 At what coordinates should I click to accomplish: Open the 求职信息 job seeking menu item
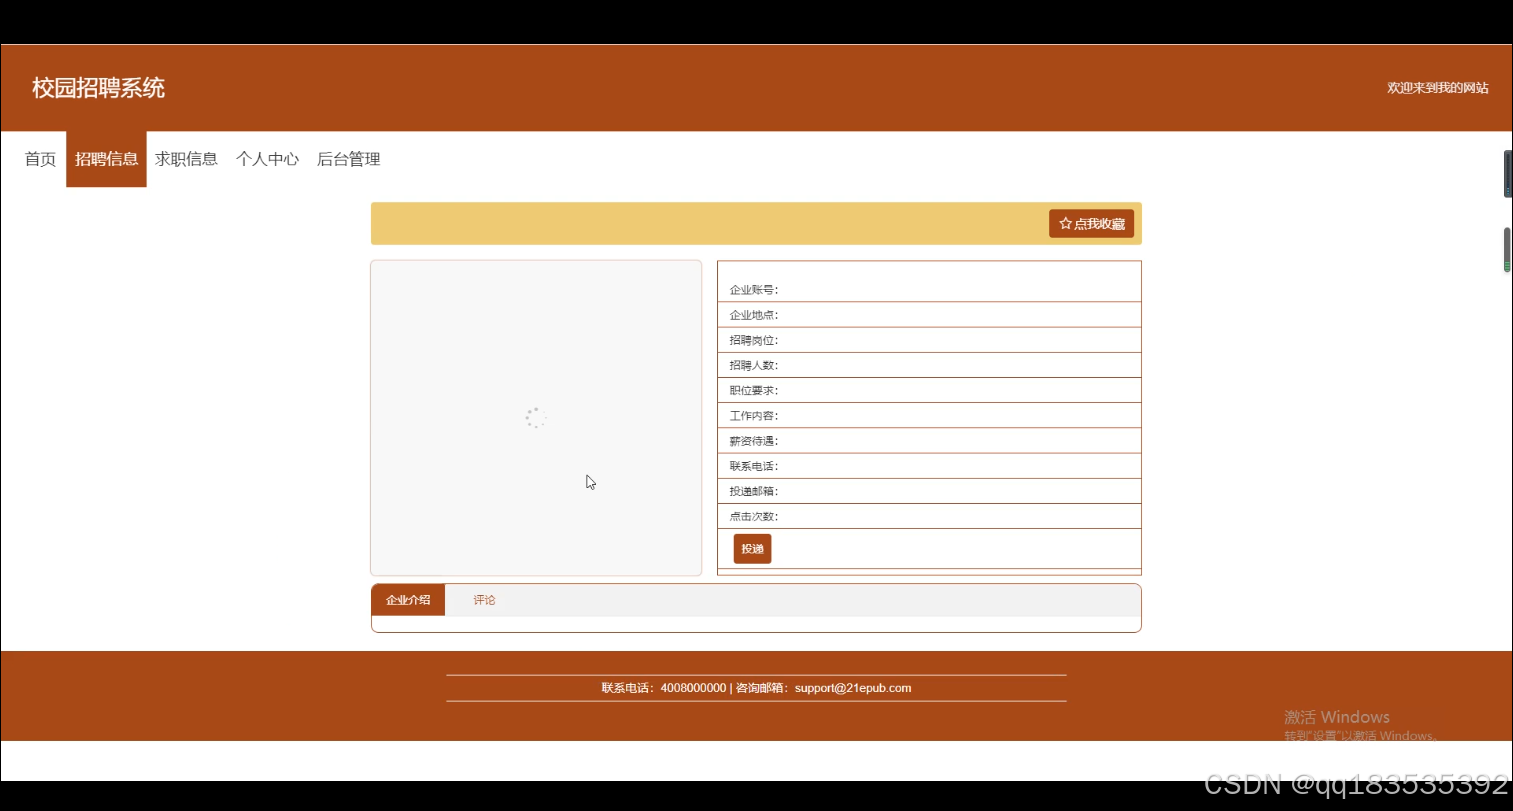(186, 158)
